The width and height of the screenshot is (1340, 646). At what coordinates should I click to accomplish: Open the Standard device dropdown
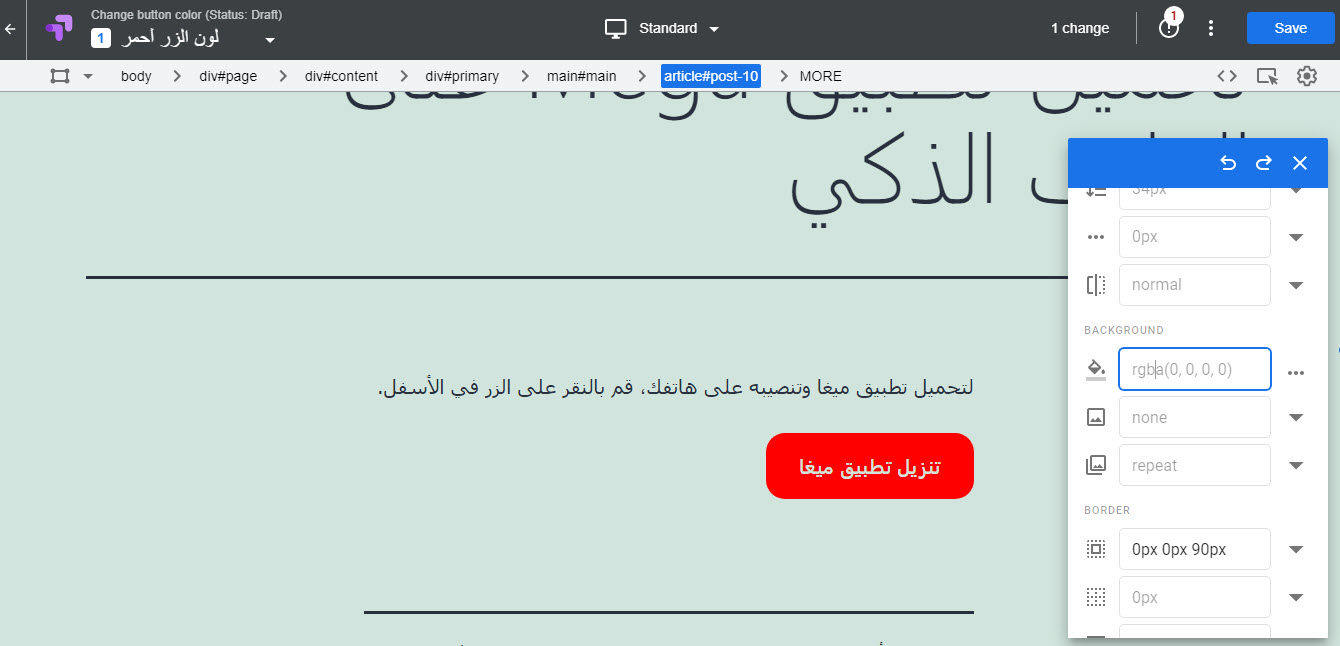coord(714,29)
